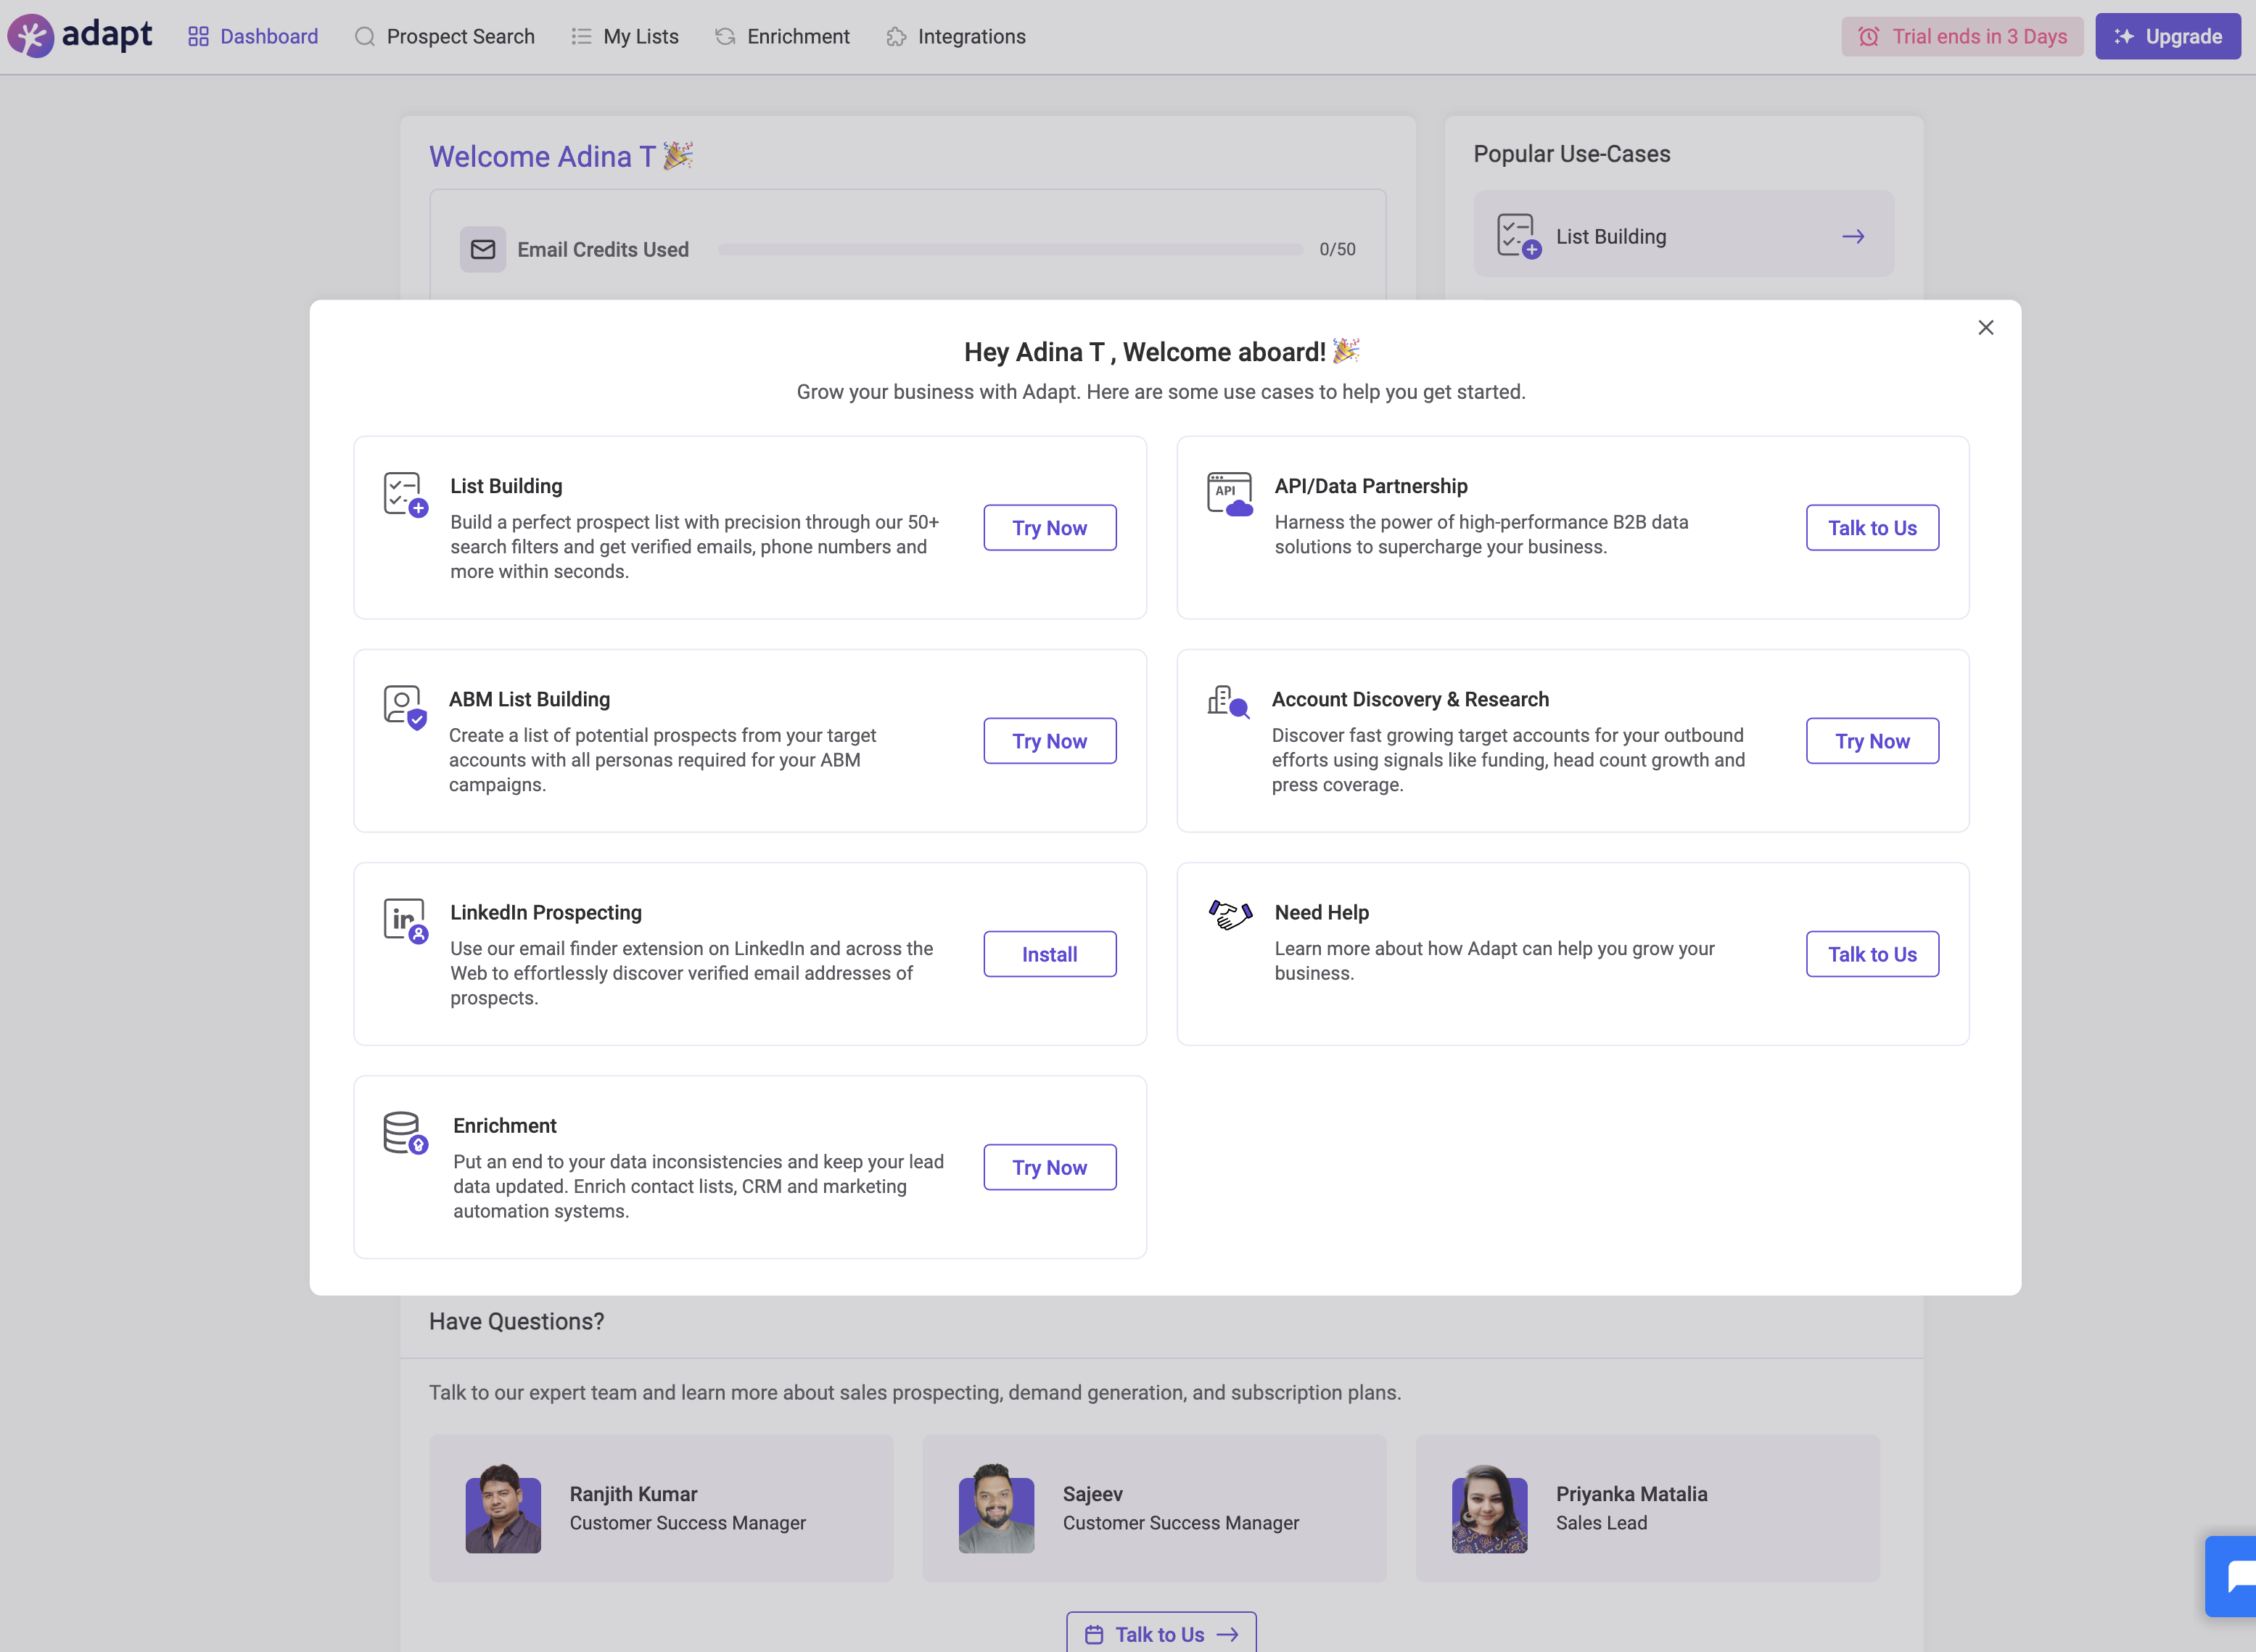Open the Dashboard tab
The image size is (2256, 1652).
click(x=253, y=36)
